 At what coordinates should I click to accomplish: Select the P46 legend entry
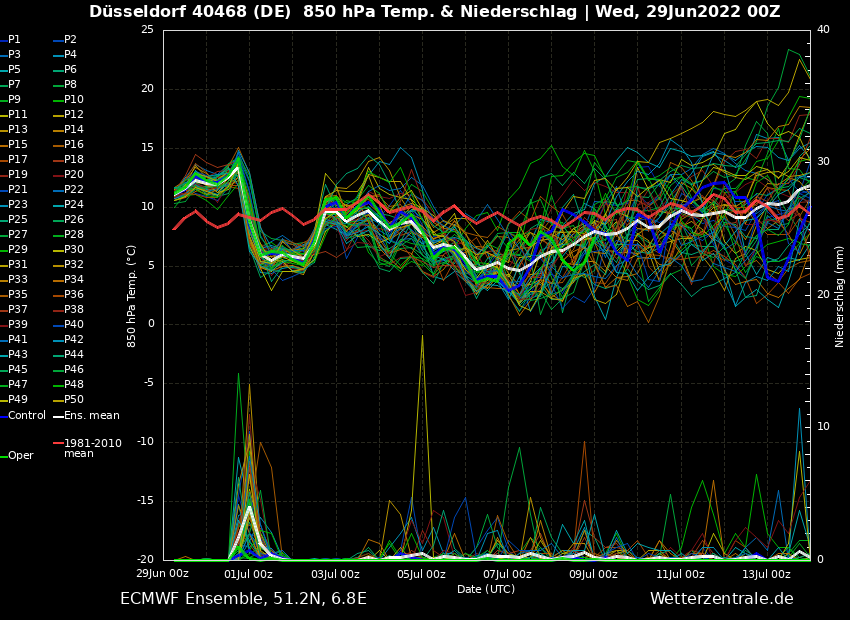(73, 369)
